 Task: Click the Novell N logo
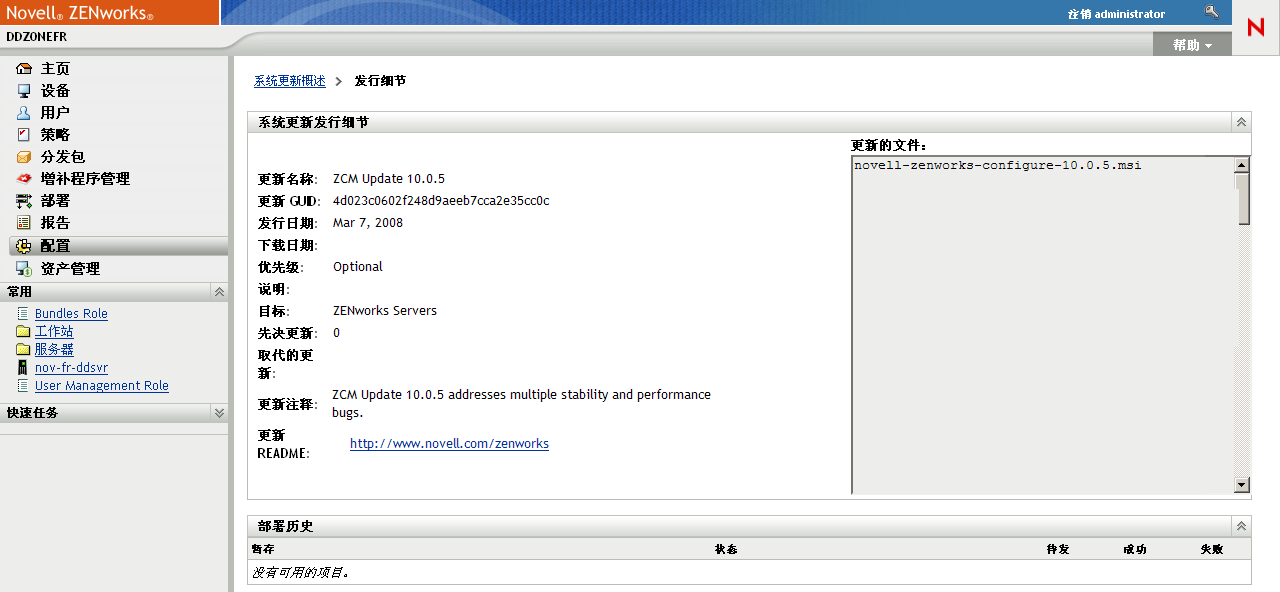click(x=1256, y=28)
